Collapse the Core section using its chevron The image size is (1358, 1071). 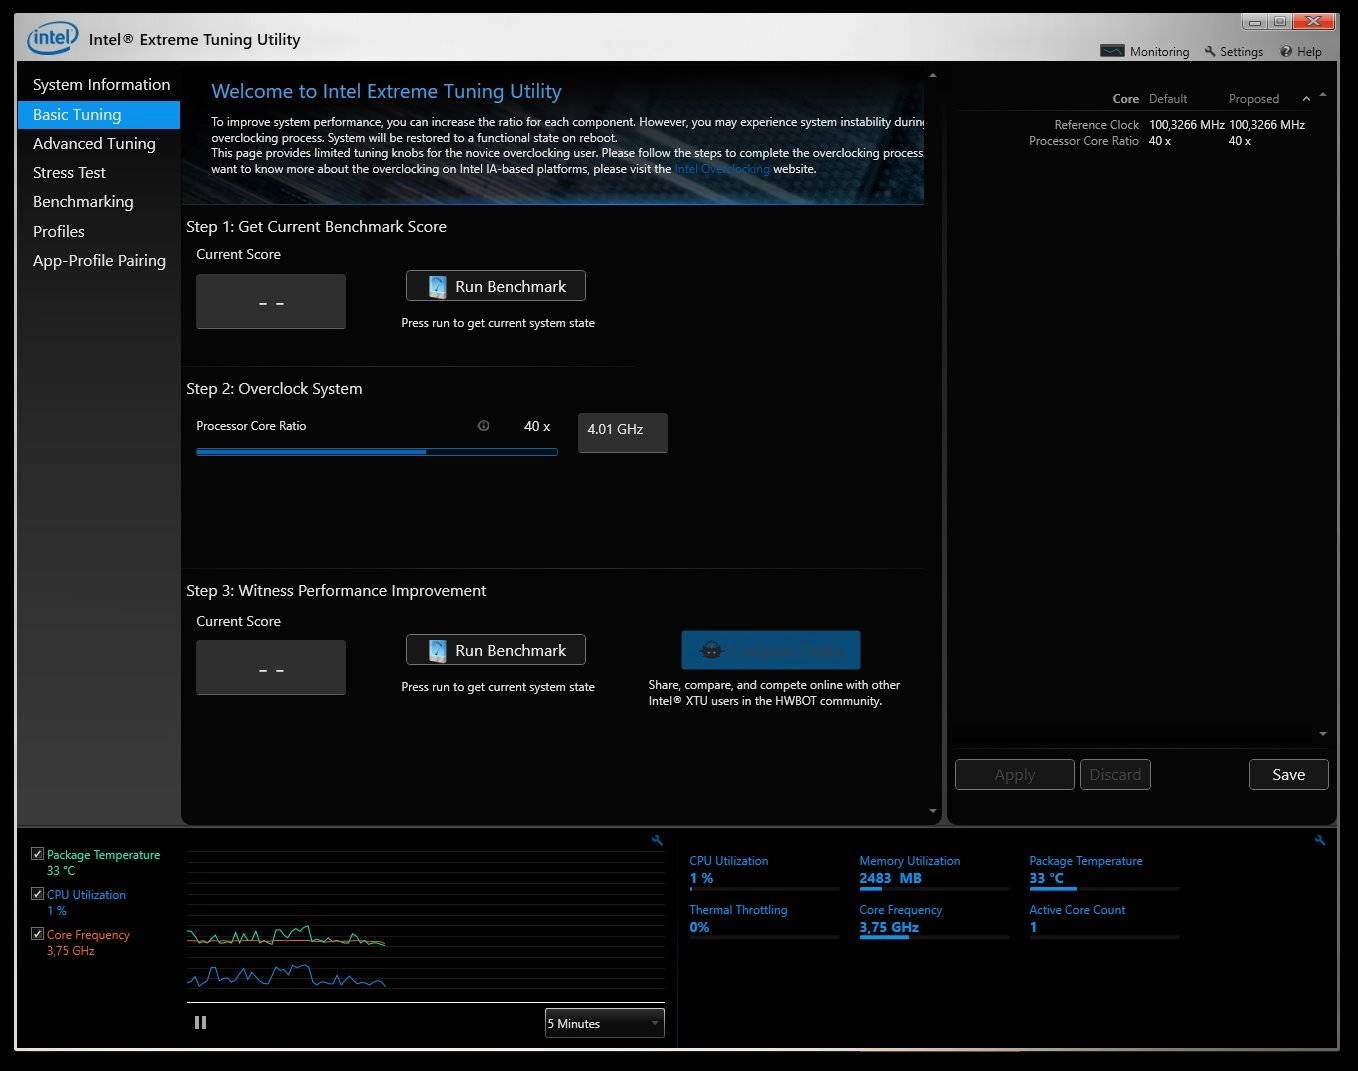tap(1307, 99)
